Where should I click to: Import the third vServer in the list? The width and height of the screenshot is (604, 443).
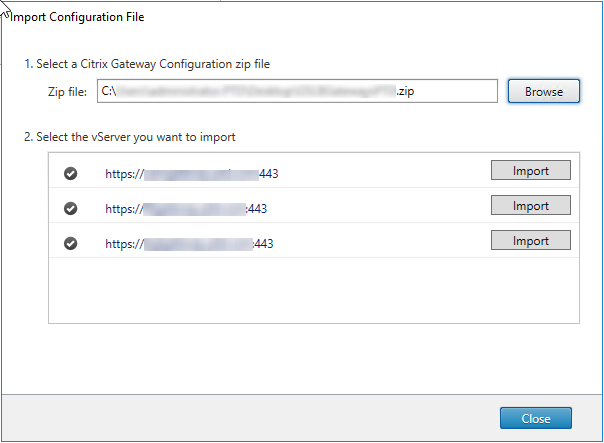(530, 241)
